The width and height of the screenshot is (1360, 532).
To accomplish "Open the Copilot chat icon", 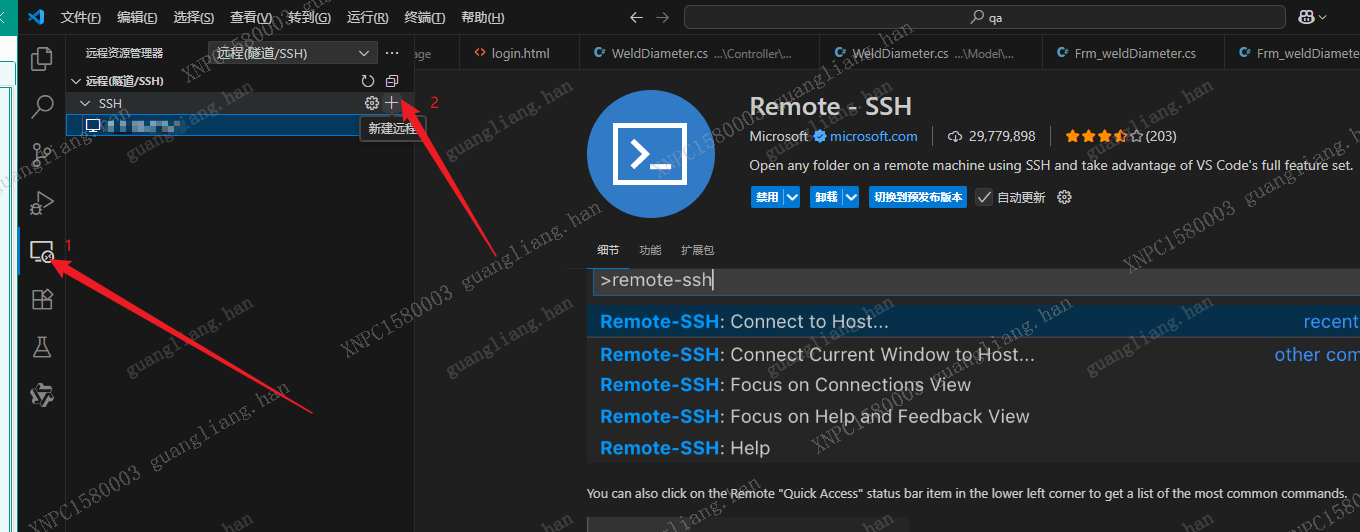I will [x=1306, y=17].
